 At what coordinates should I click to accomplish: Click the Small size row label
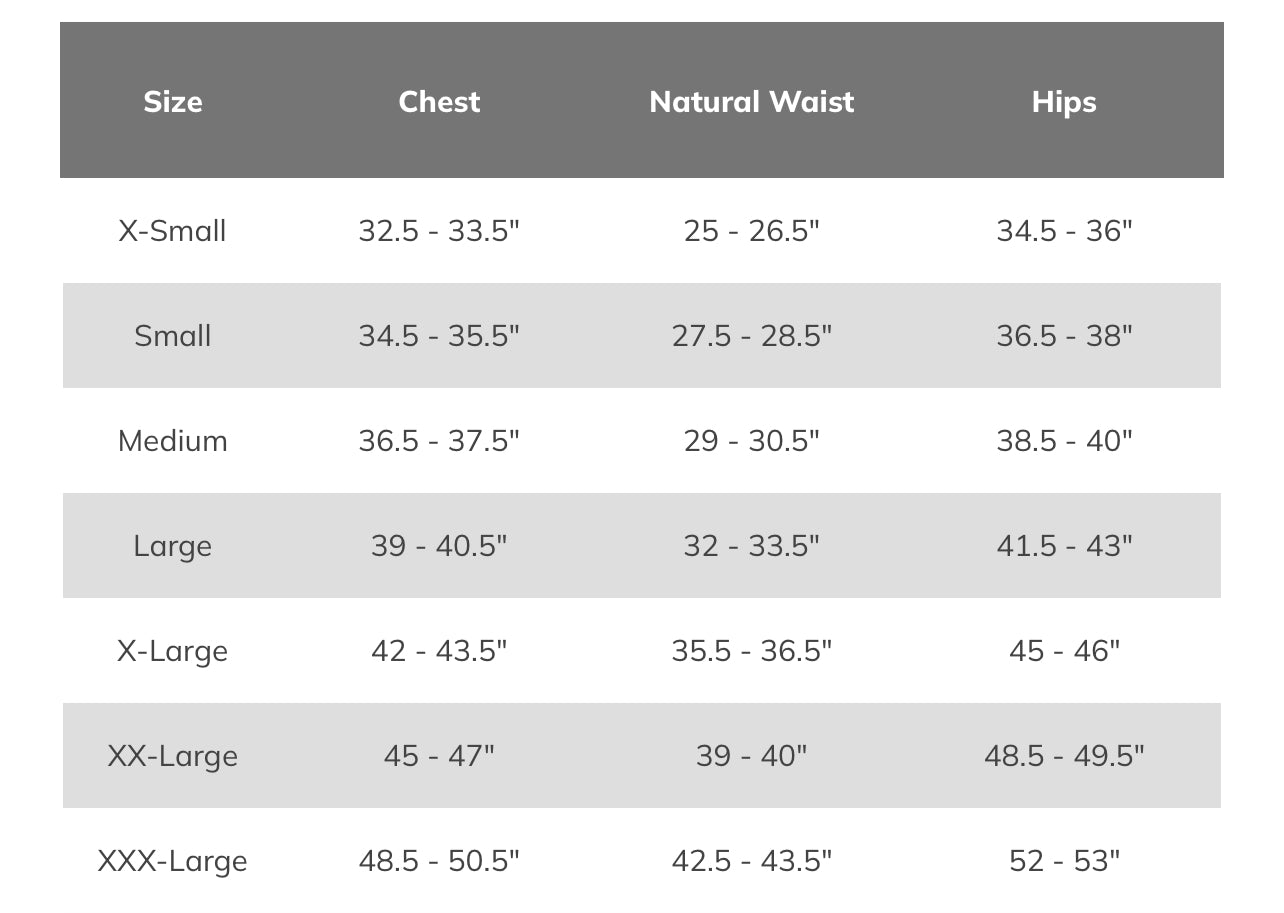point(173,336)
